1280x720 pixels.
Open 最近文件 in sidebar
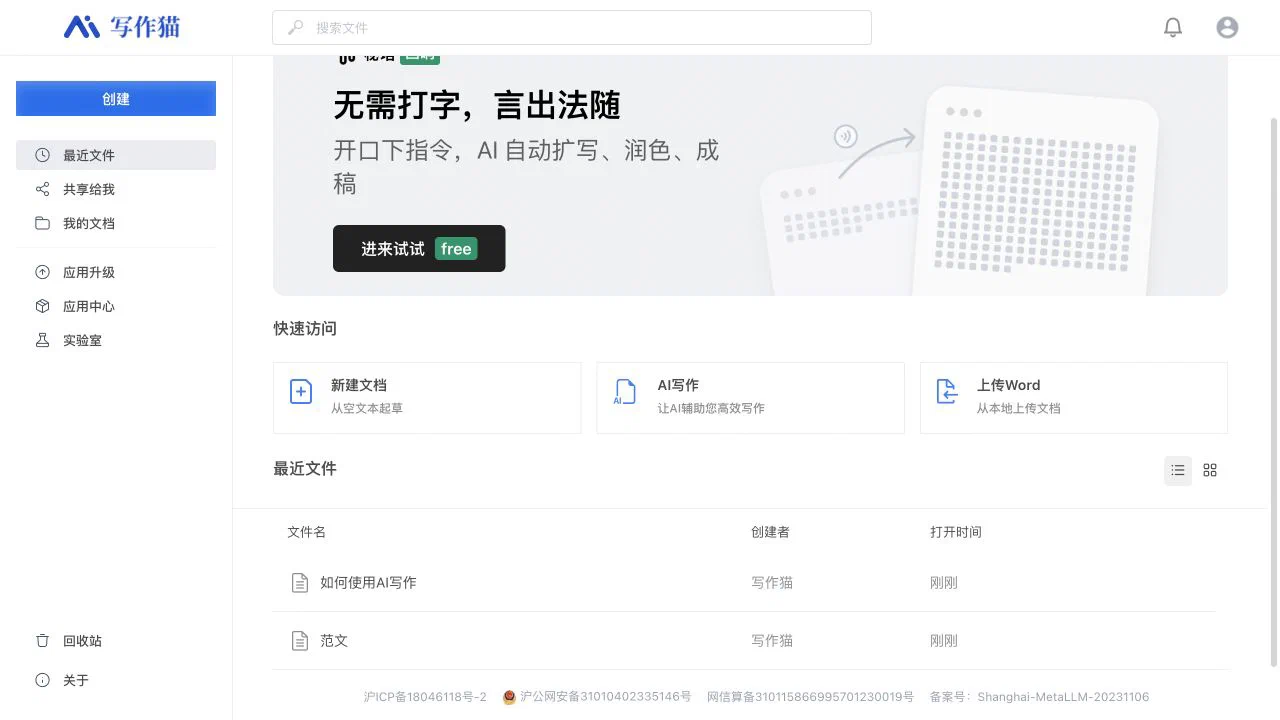point(116,155)
